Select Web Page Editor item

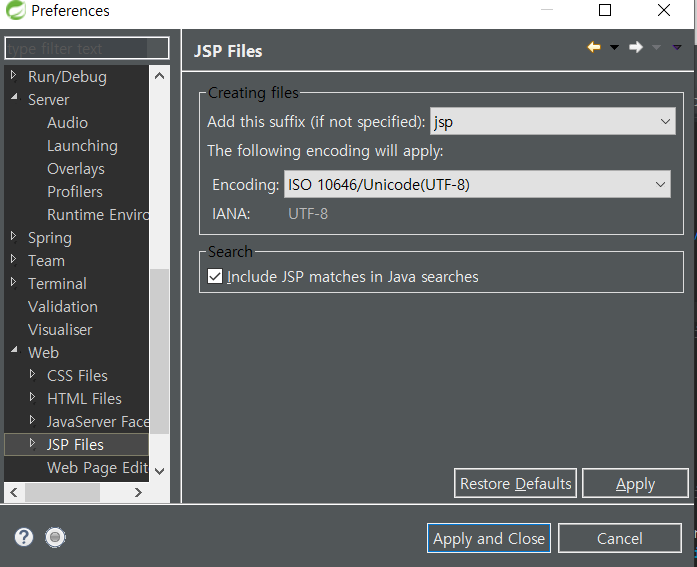(x=98, y=467)
